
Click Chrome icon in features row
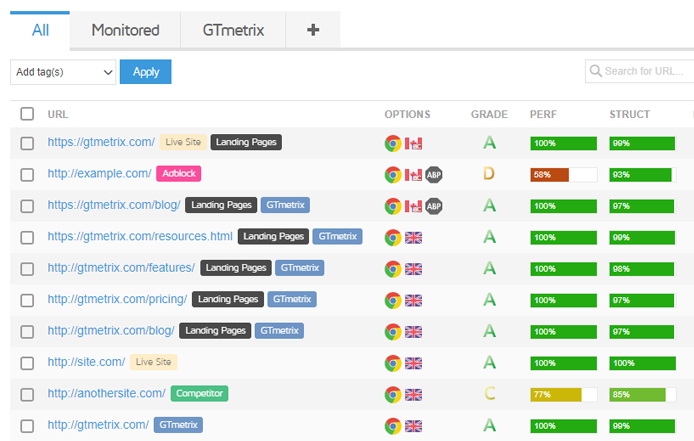click(393, 269)
